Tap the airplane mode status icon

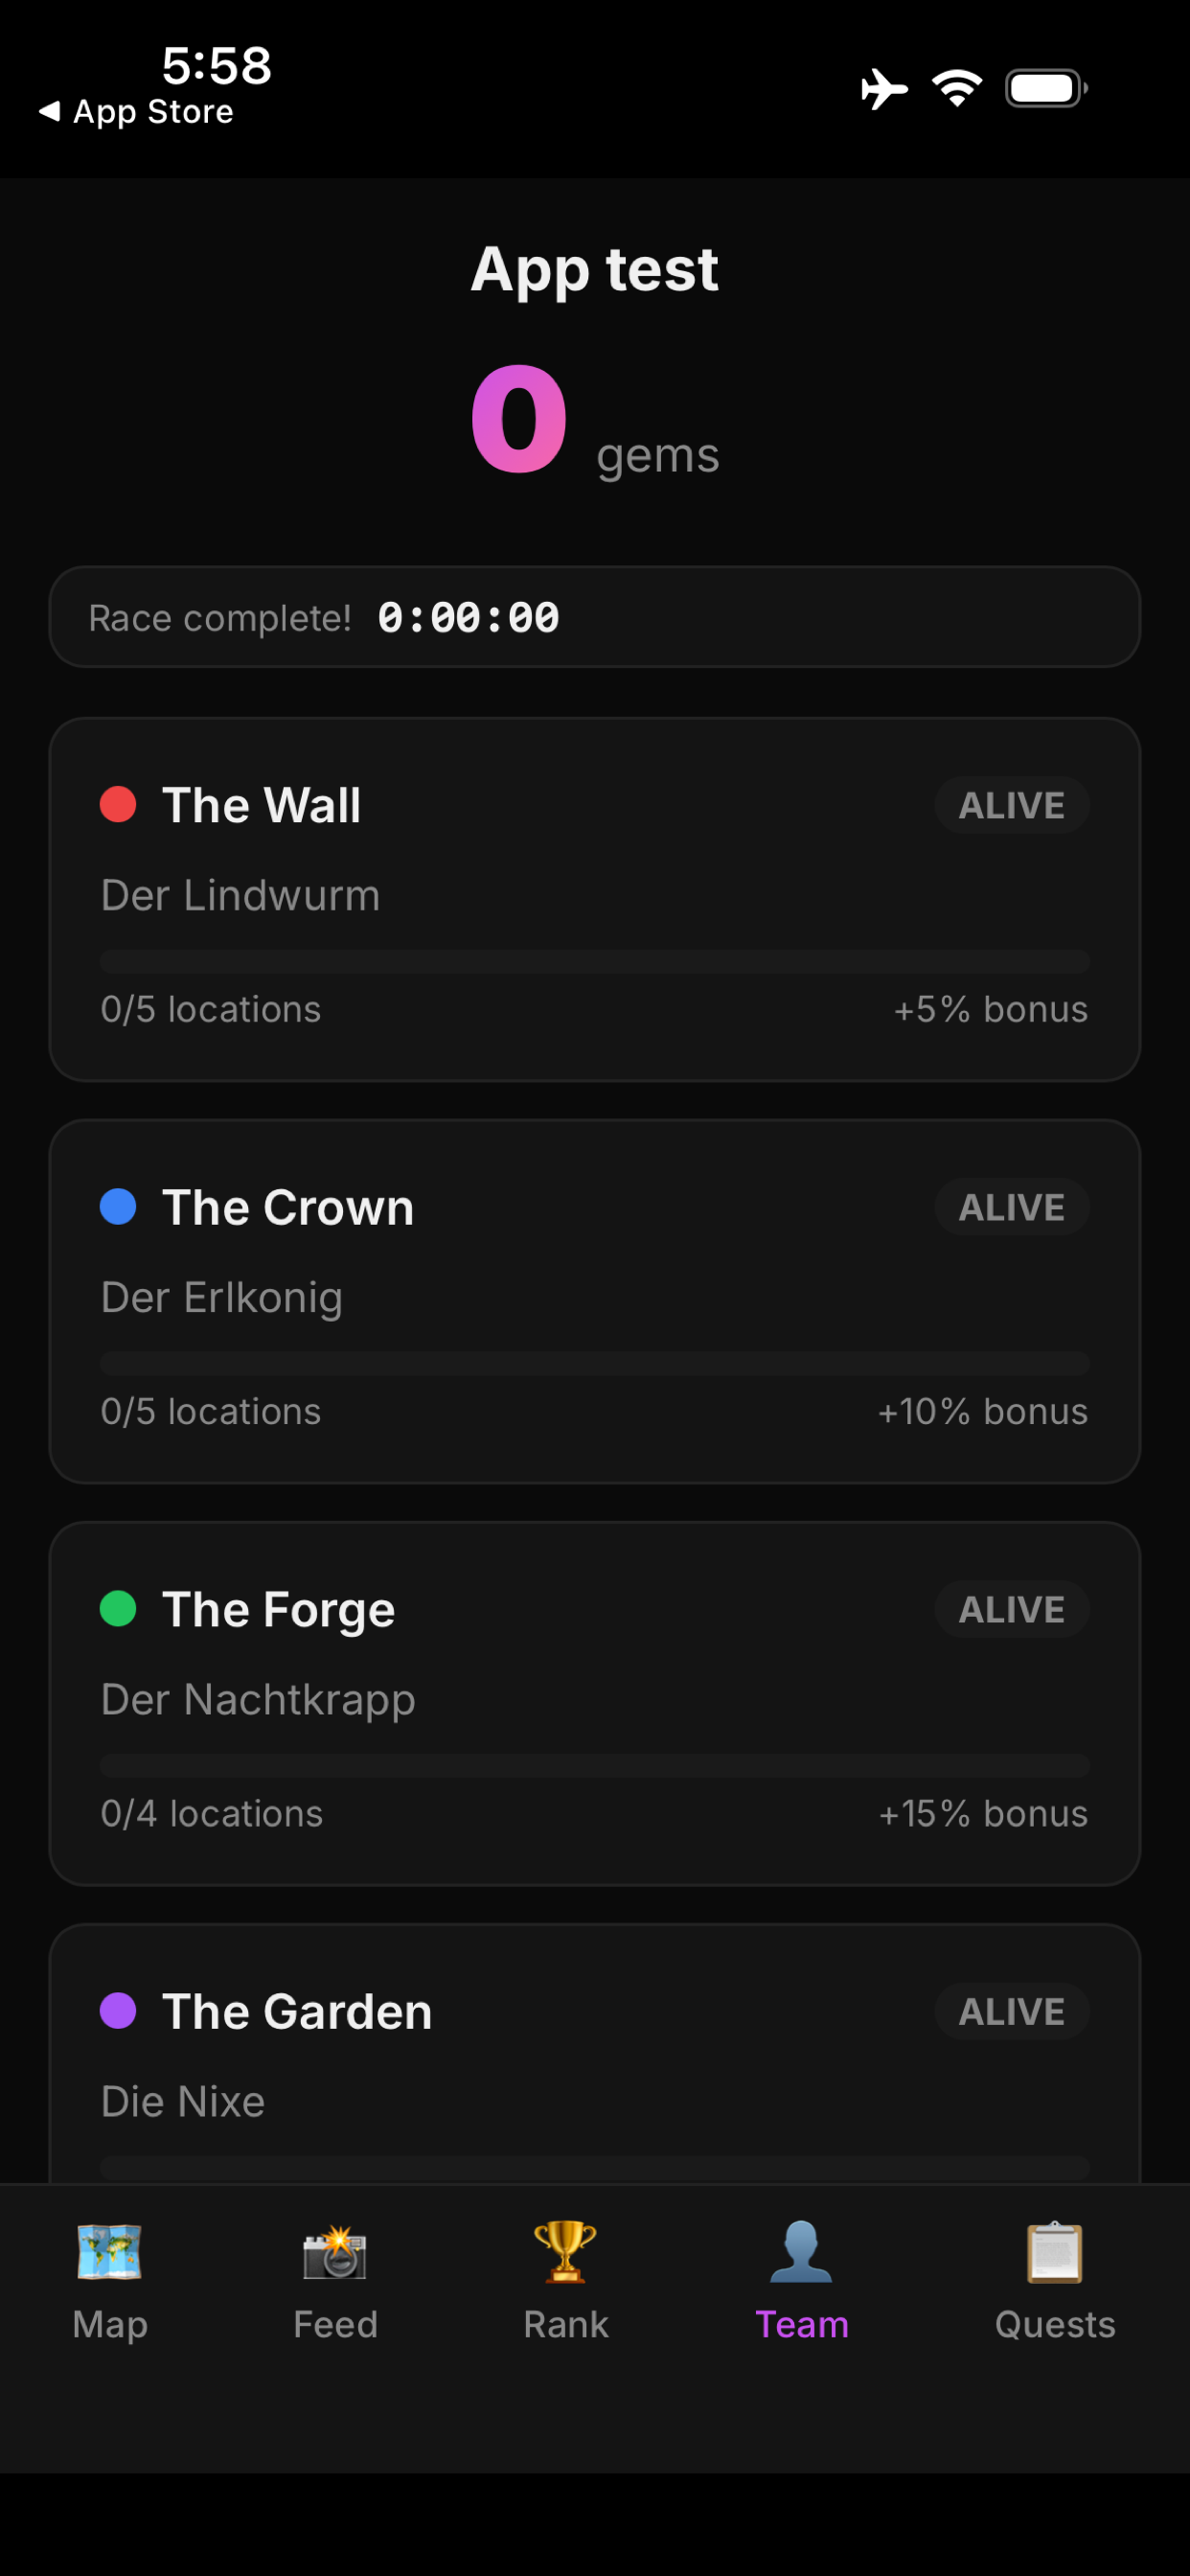(884, 89)
